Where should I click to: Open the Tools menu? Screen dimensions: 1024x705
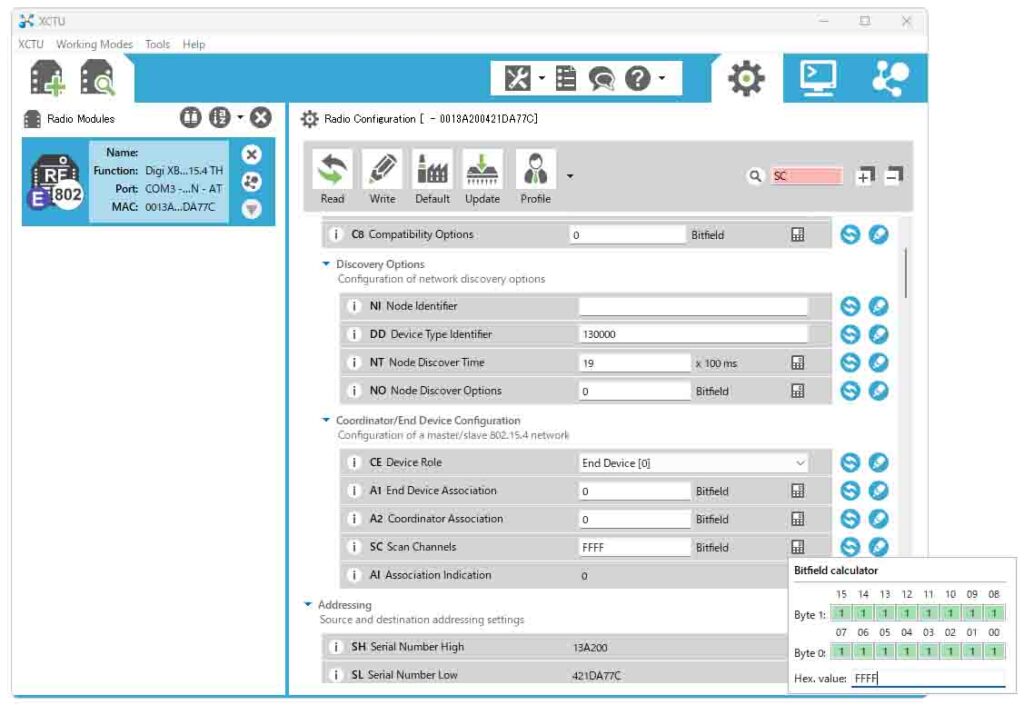click(157, 44)
